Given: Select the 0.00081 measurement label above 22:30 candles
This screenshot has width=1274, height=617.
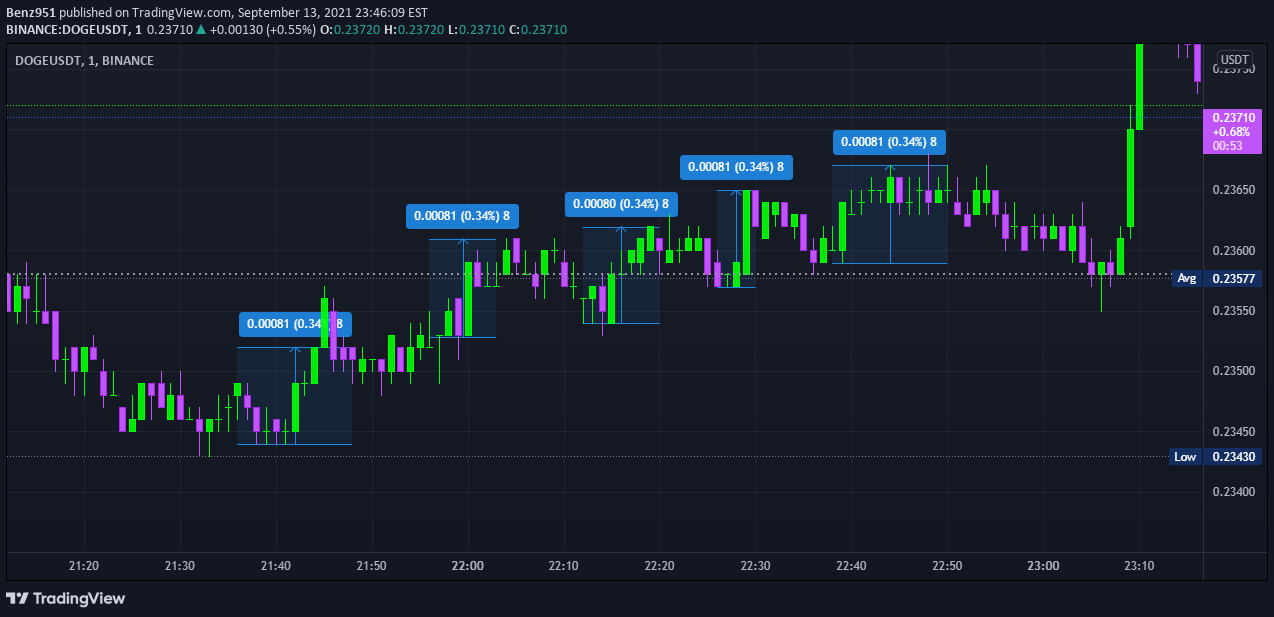Looking at the screenshot, I should click(736, 167).
